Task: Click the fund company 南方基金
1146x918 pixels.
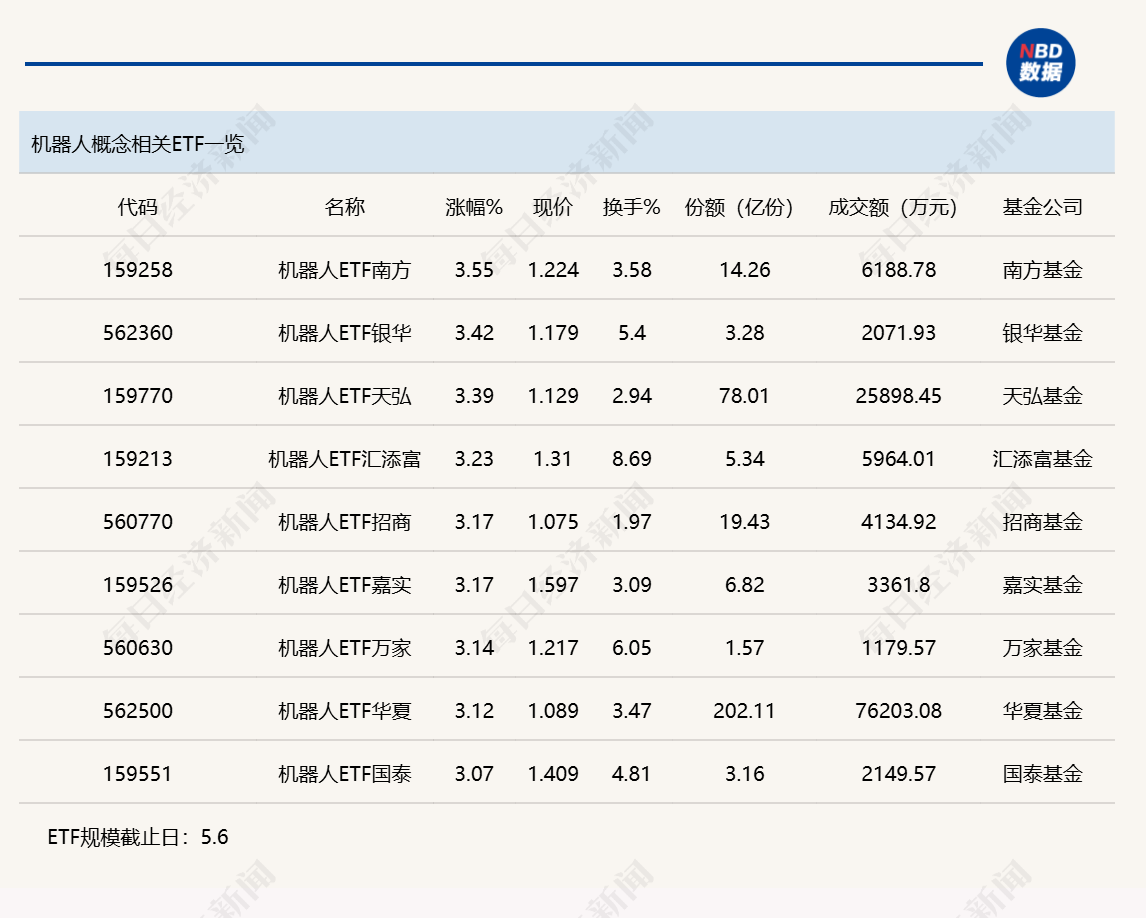Action: pos(1042,270)
